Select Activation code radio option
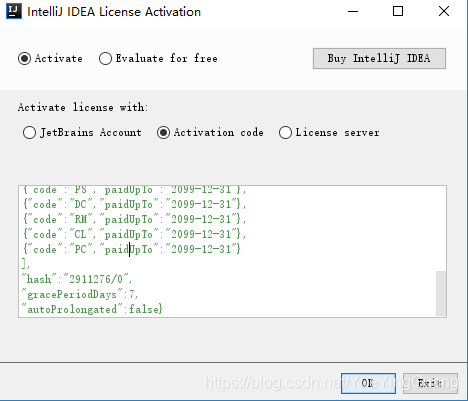 tap(210, 133)
